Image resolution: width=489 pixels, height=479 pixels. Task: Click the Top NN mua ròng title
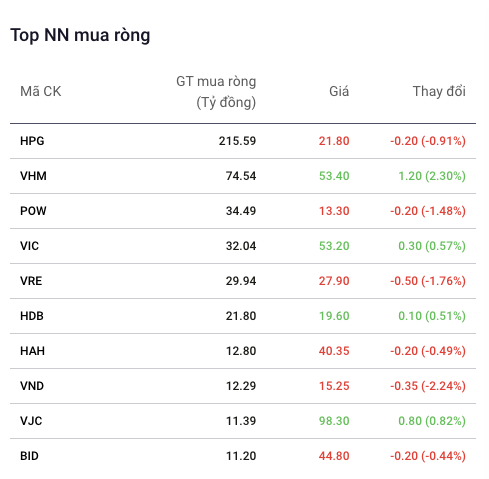coord(80,35)
